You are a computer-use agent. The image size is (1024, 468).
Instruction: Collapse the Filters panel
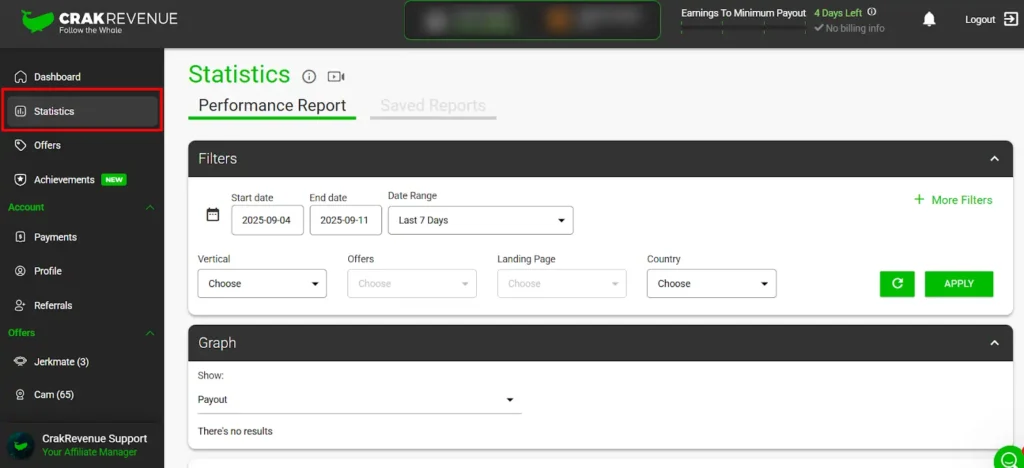pos(994,159)
